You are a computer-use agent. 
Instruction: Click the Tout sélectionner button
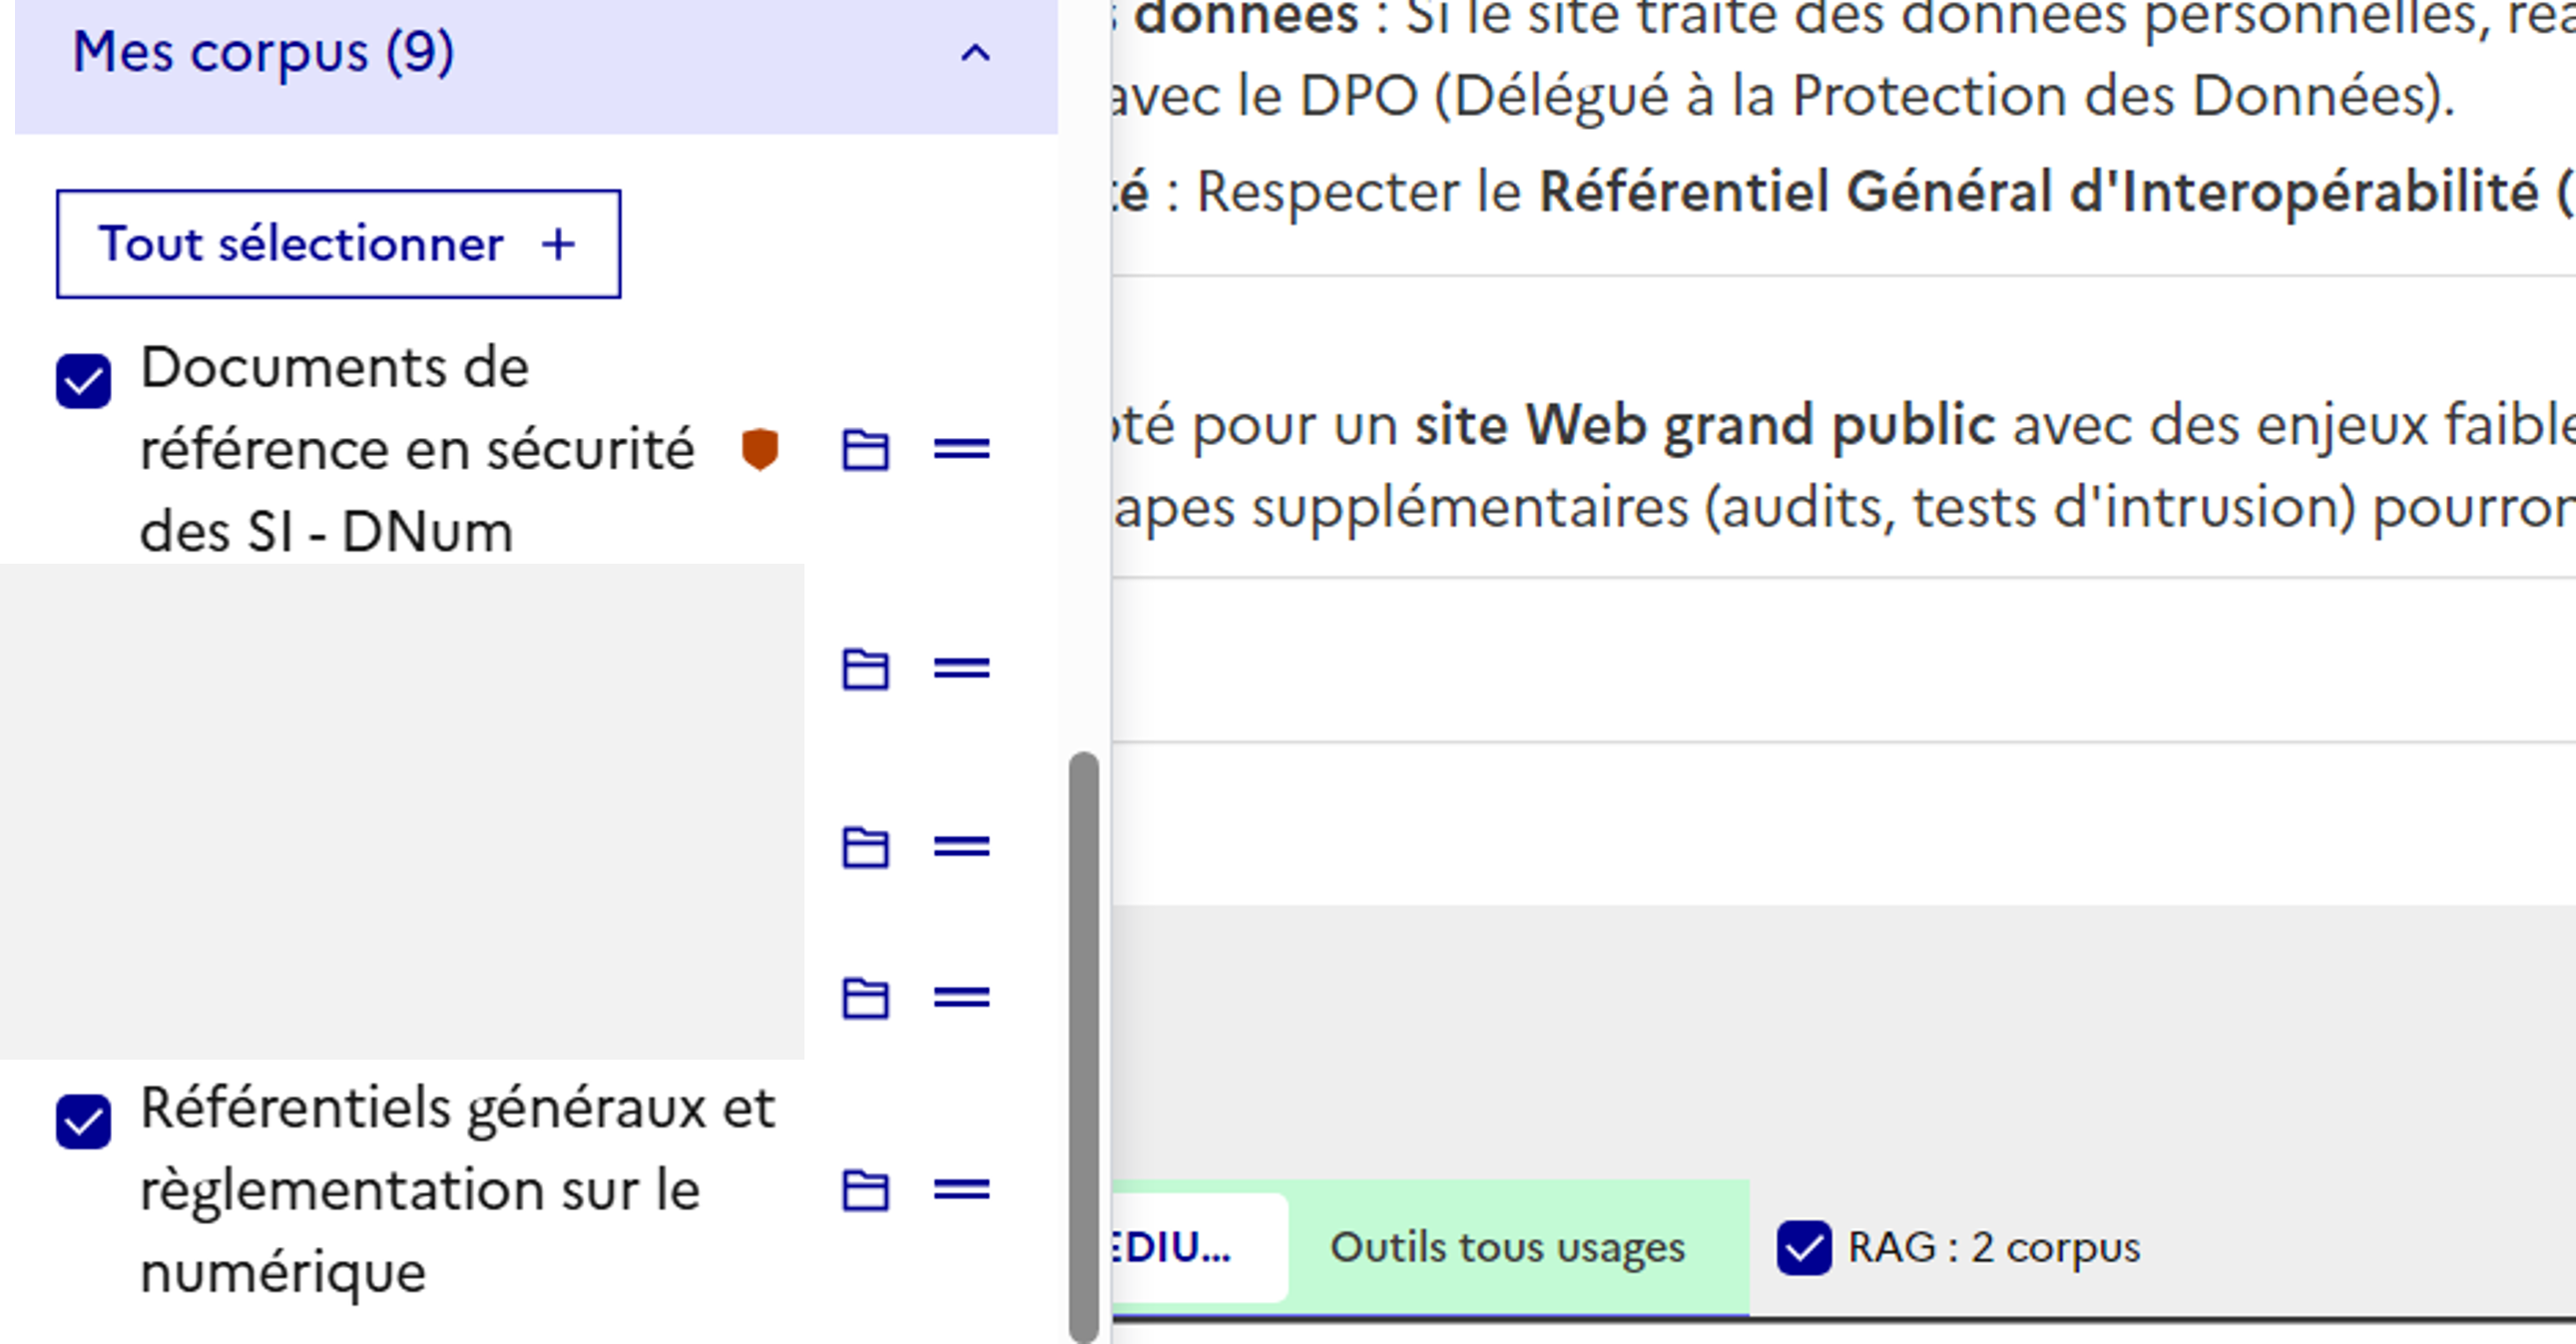coord(338,244)
